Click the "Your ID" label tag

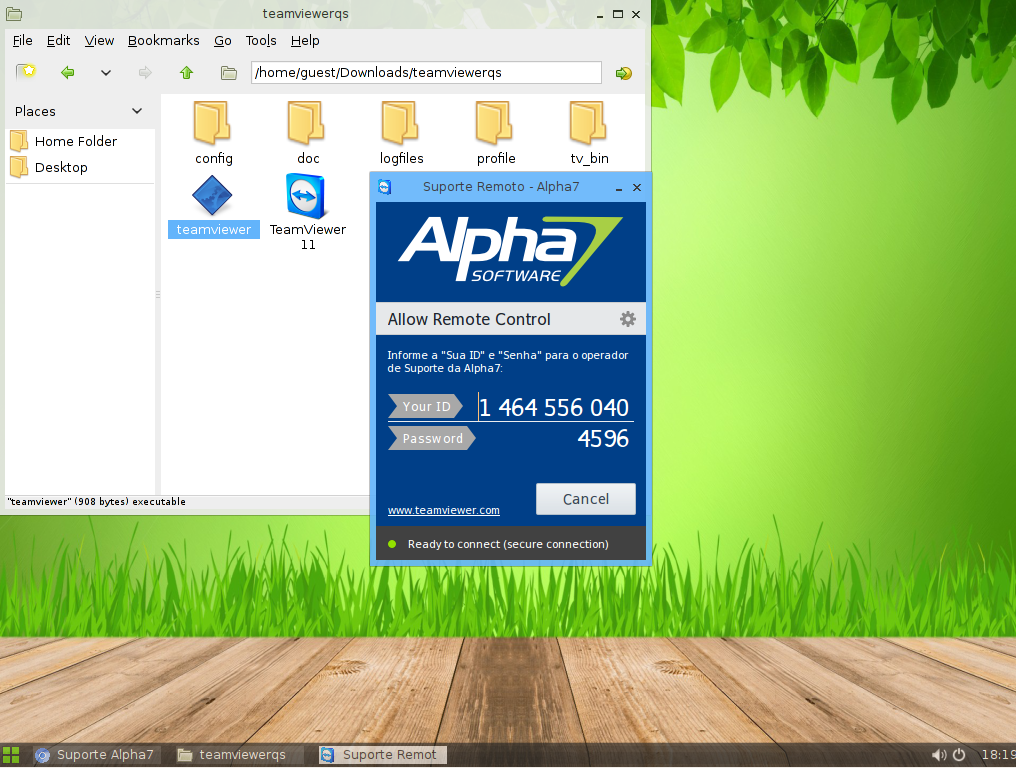426,406
